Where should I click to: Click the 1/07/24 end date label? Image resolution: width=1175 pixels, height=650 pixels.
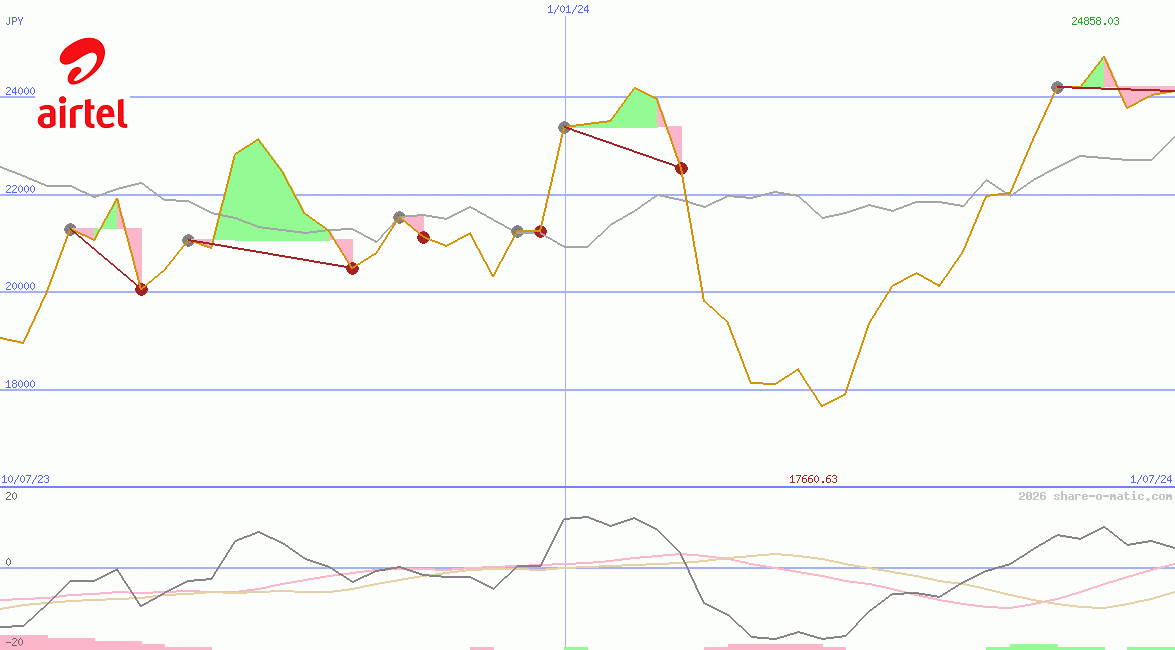(x=1151, y=479)
